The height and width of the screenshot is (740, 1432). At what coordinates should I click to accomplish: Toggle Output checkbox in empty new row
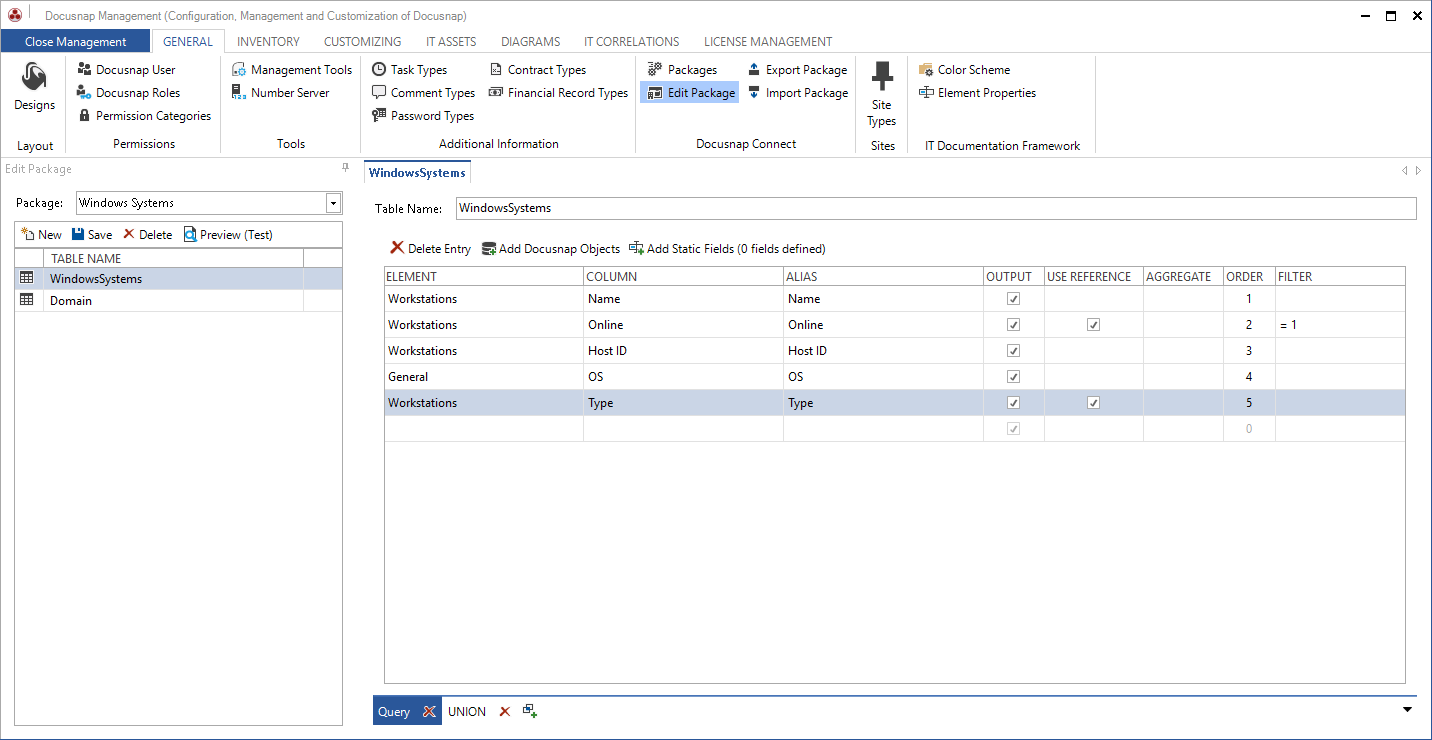[x=1013, y=429]
